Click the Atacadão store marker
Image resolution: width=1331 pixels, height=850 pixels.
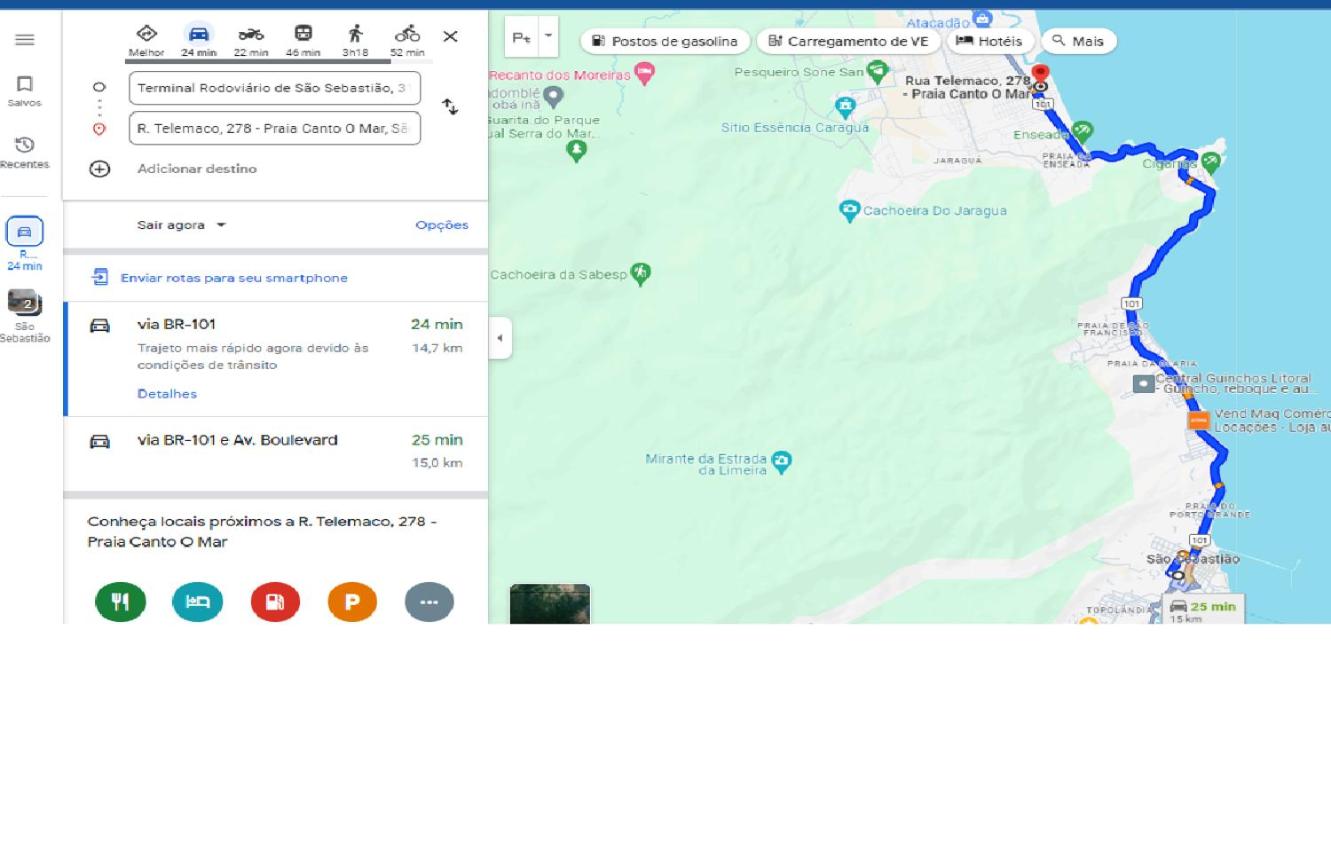(983, 18)
